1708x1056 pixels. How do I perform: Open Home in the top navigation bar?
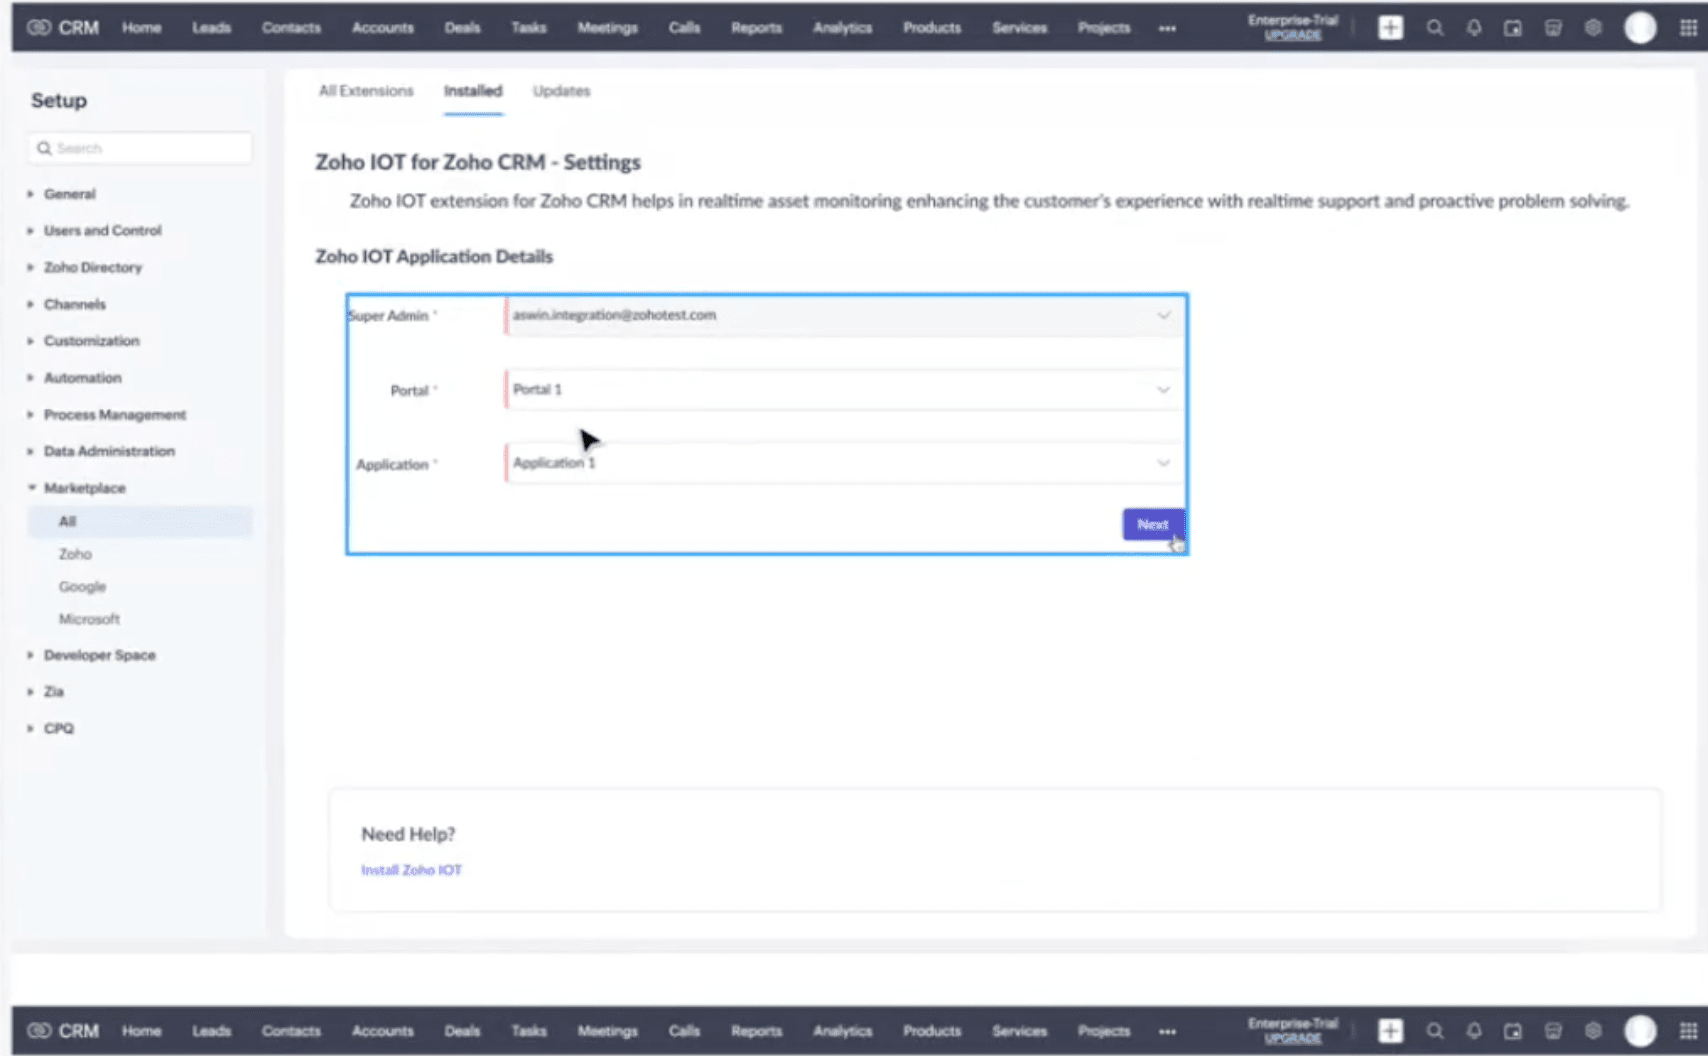click(141, 28)
